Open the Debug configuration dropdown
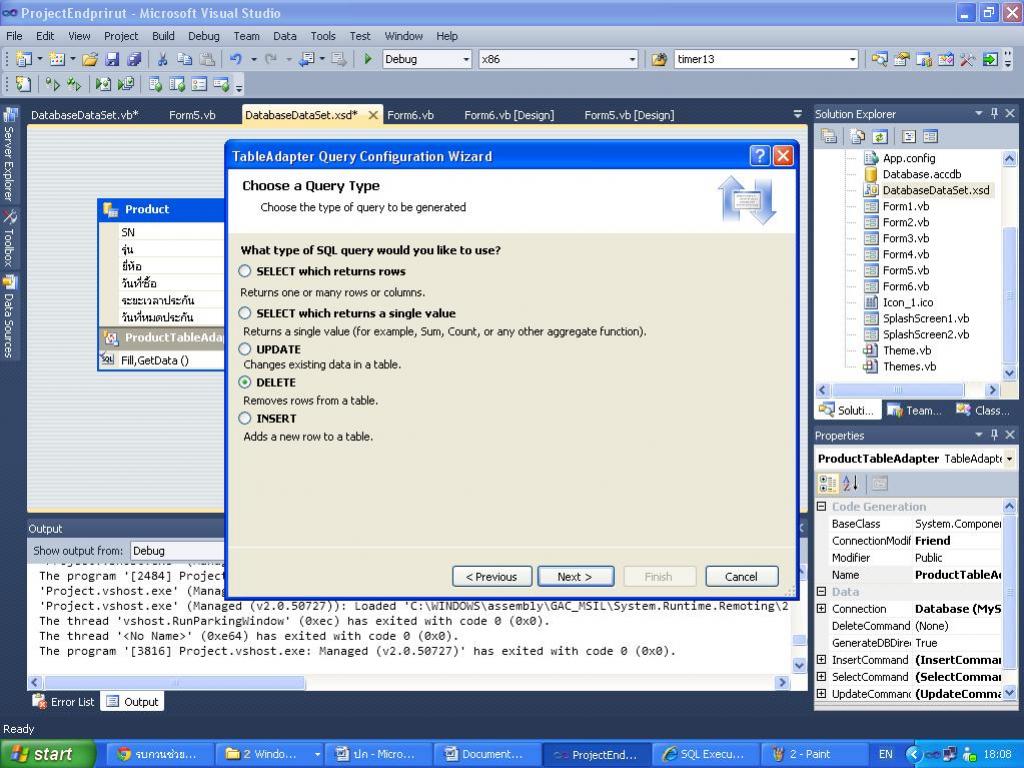This screenshot has width=1024, height=768. 466,59
